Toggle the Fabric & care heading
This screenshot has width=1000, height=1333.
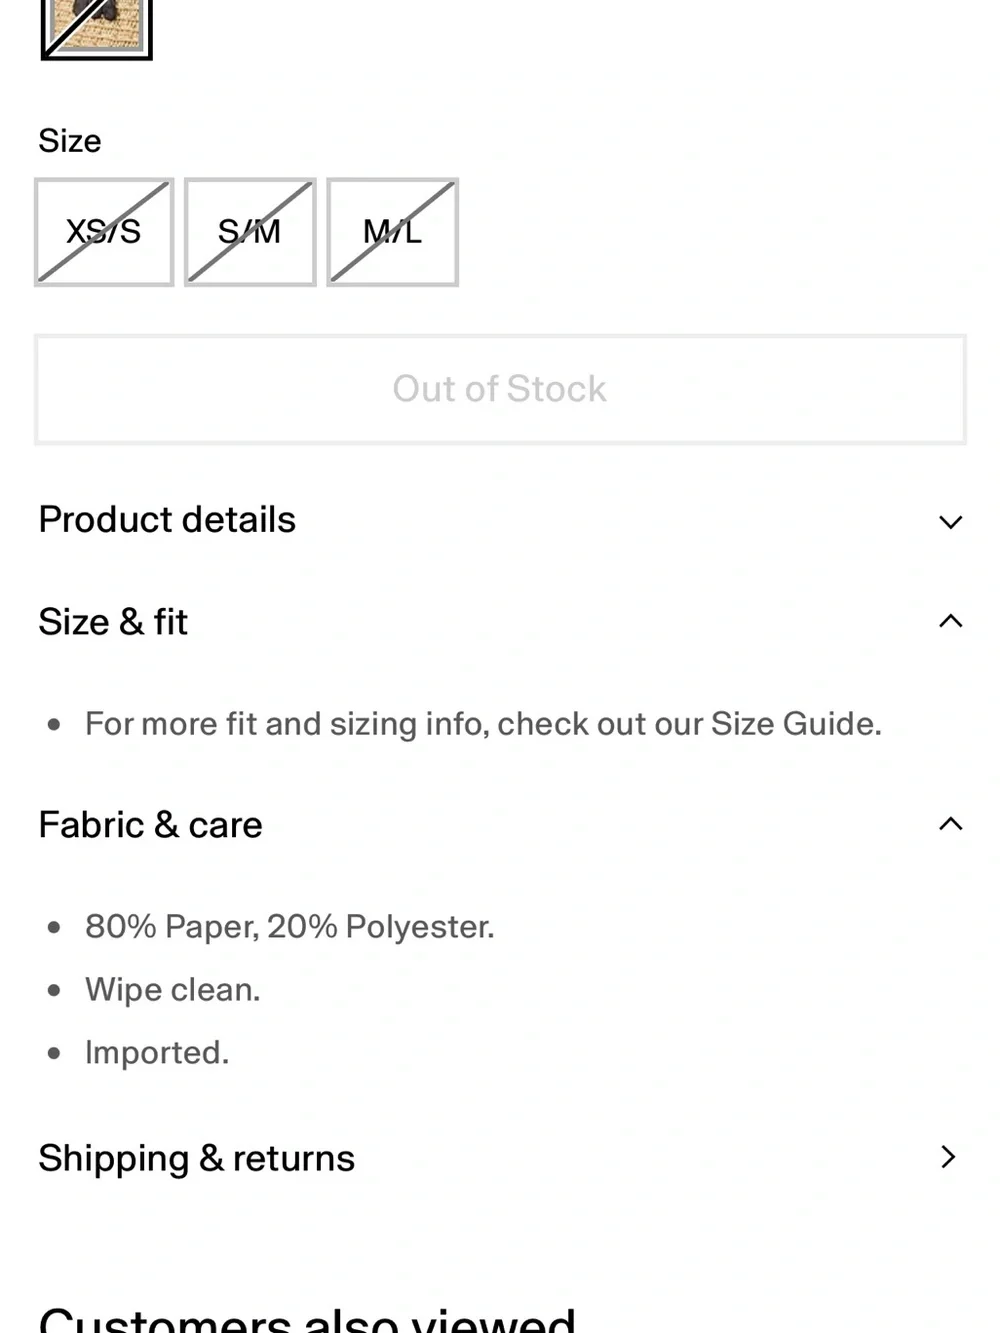coord(150,825)
